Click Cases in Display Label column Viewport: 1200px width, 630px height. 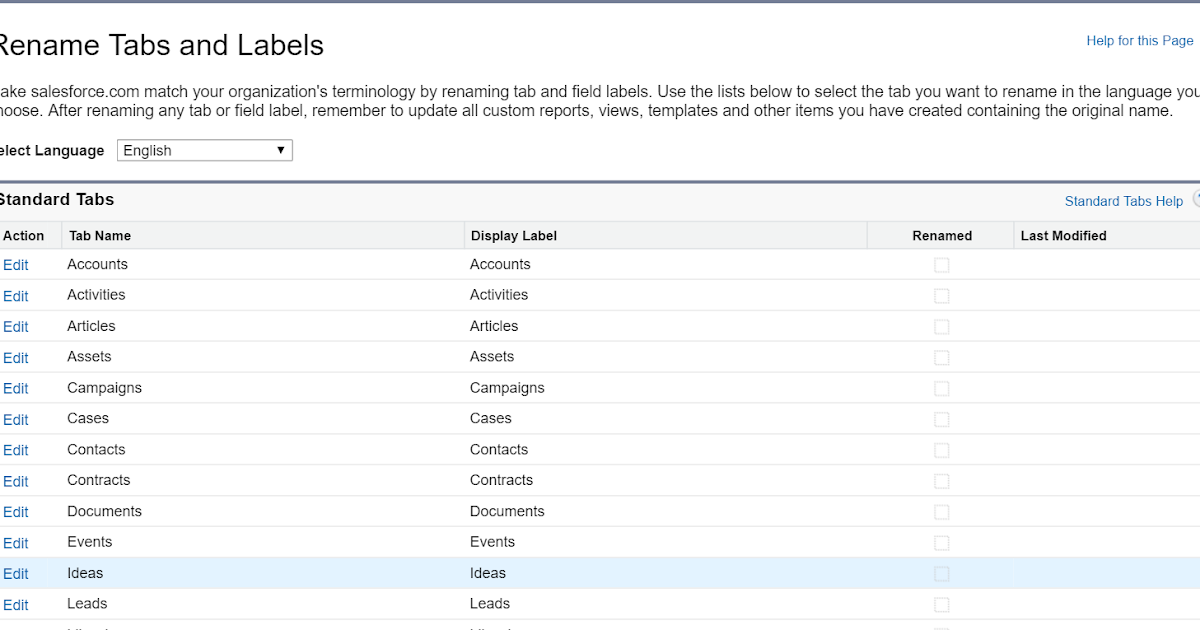click(491, 418)
